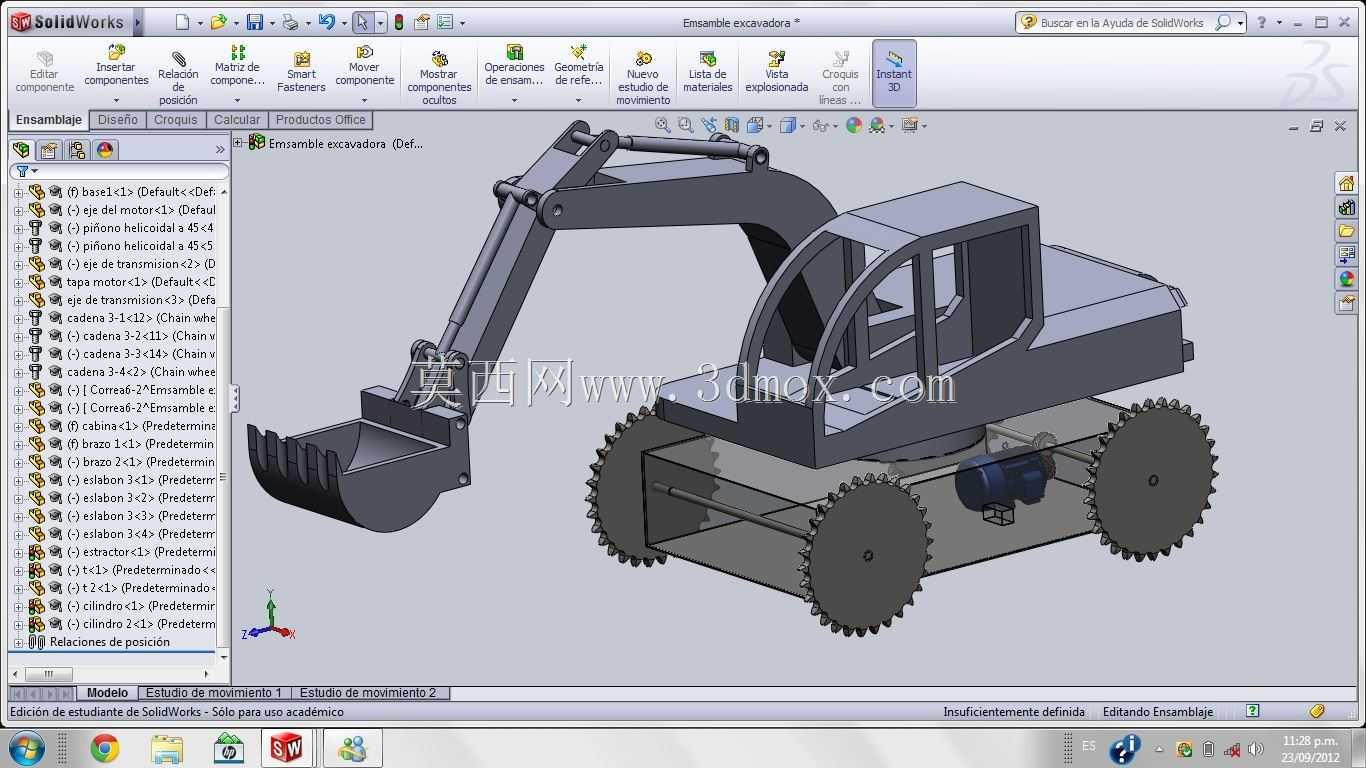Click the SolidWorks help search field
Image resolution: width=1366 pixels, height=768 pixels.
pyautogui.click(x=1121, y=22)
